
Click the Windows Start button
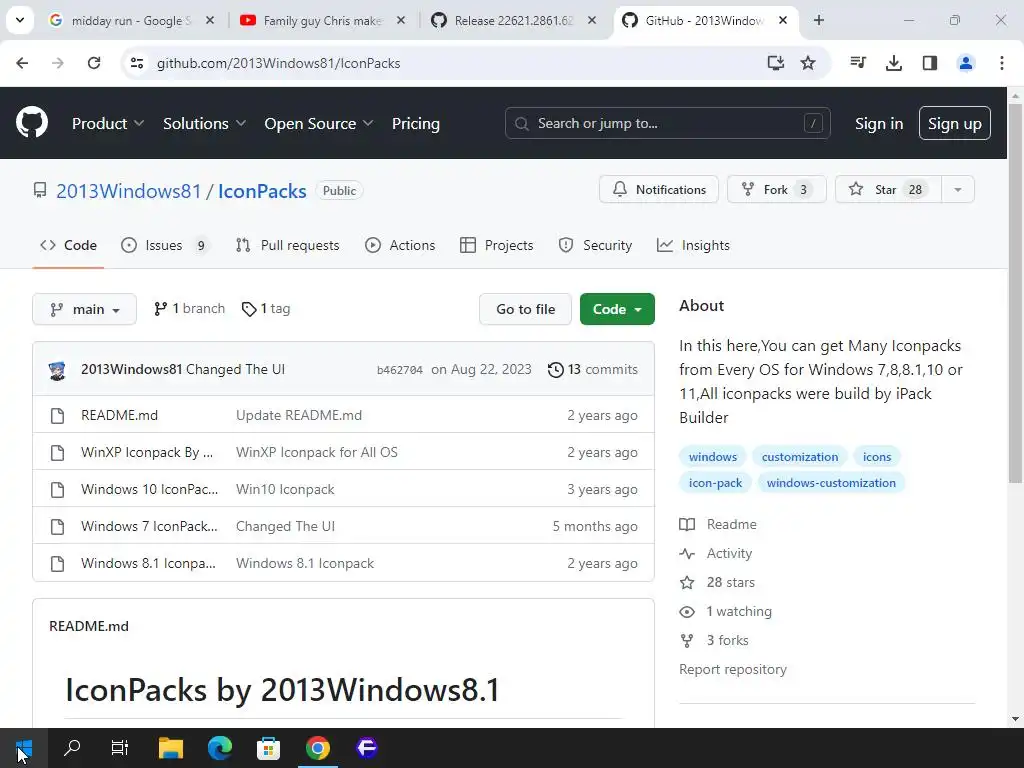click(x=24, y=748)
